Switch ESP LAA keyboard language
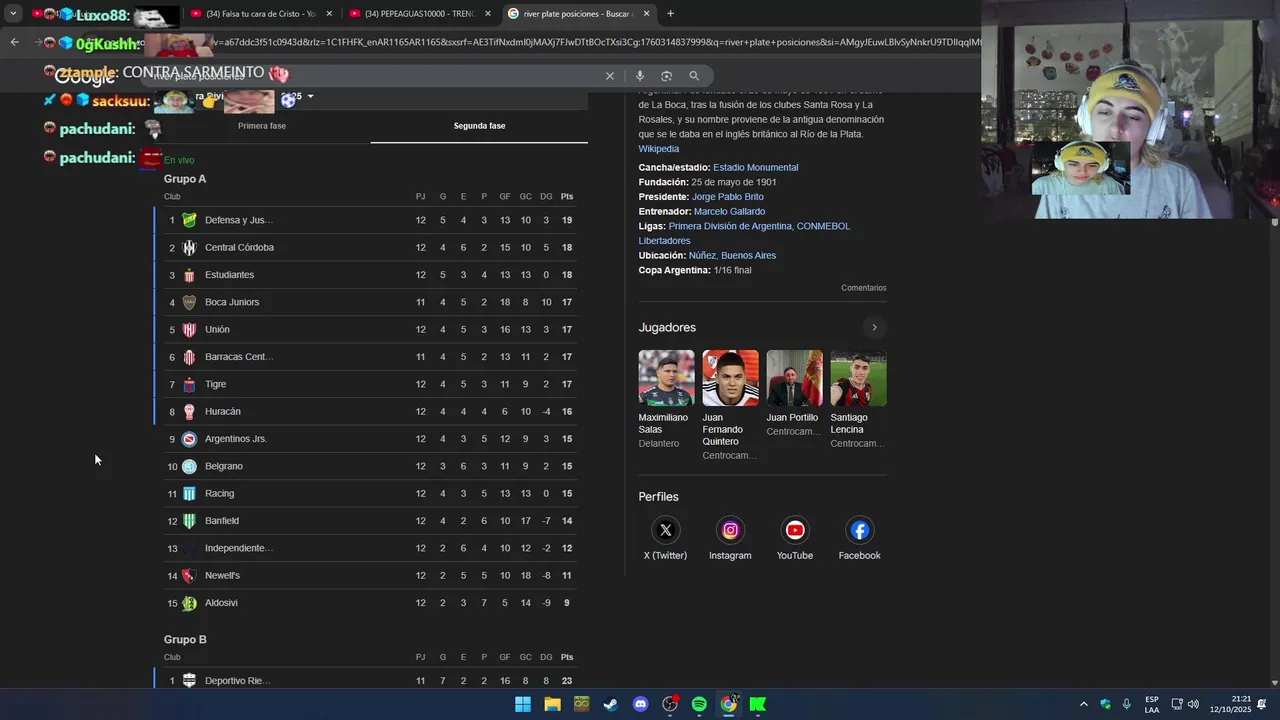 (x=1152, y=704)
